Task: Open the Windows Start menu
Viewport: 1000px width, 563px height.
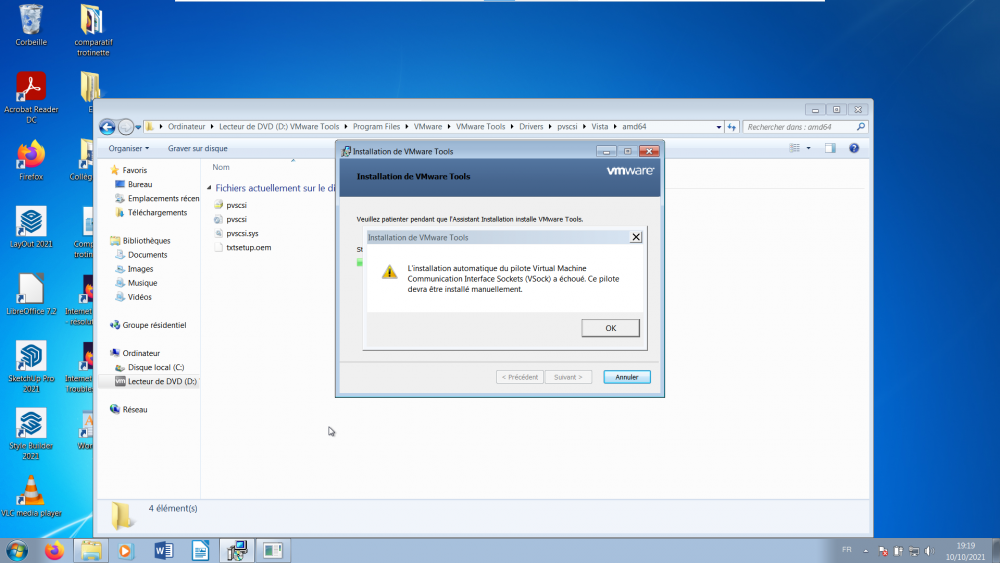Action: (x=17, y=550)
